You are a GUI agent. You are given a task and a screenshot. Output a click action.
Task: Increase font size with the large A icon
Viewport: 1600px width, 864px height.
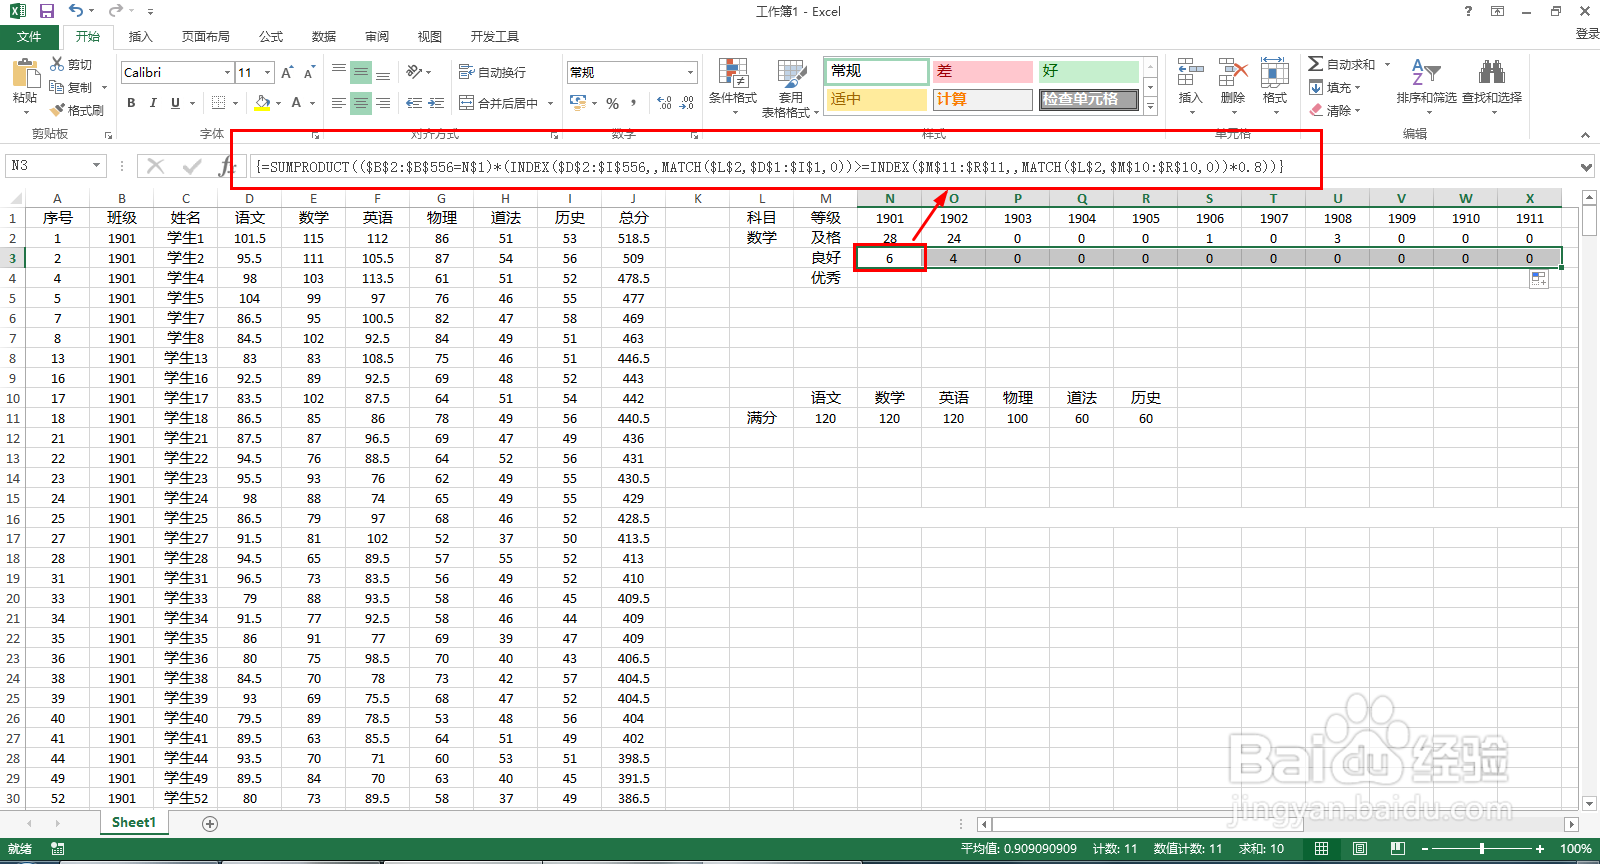coord(287,72)
